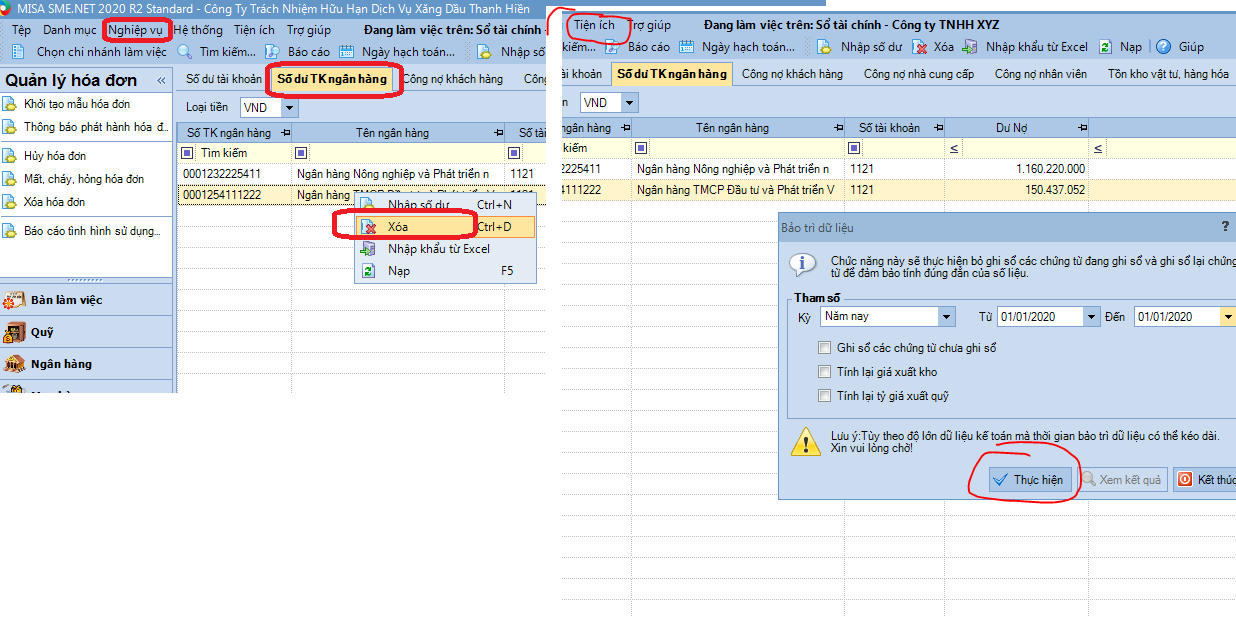Open the Kỳ dropdown showing Năm nay
Image resolution: width=1236 pixels, height=617 pixels.
[946, 317]
